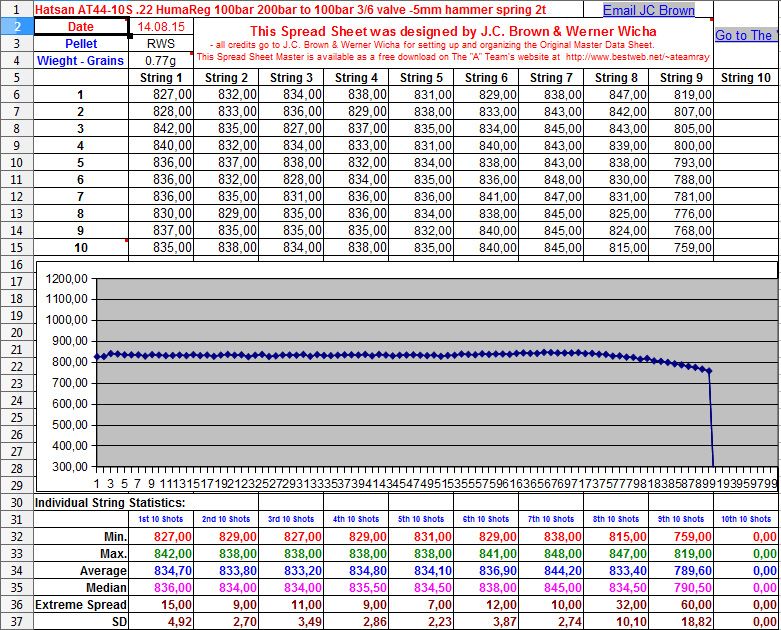The image size is (781, 630).
Task: Click the velocity line chart plot area
Action: (436, 373)
